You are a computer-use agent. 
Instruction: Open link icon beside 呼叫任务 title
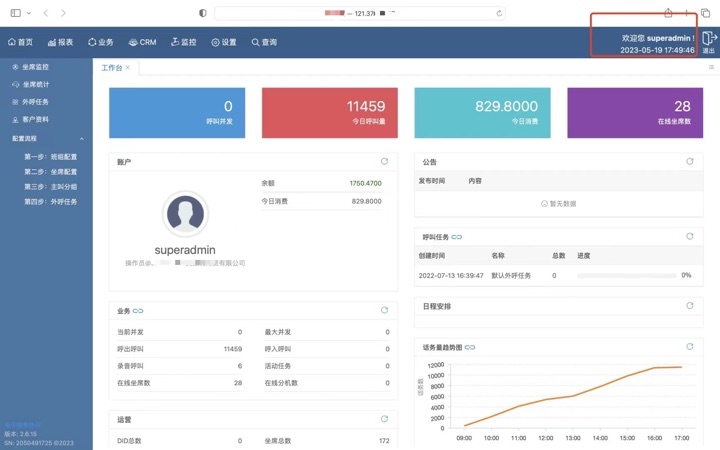click(x=456, y=237)
